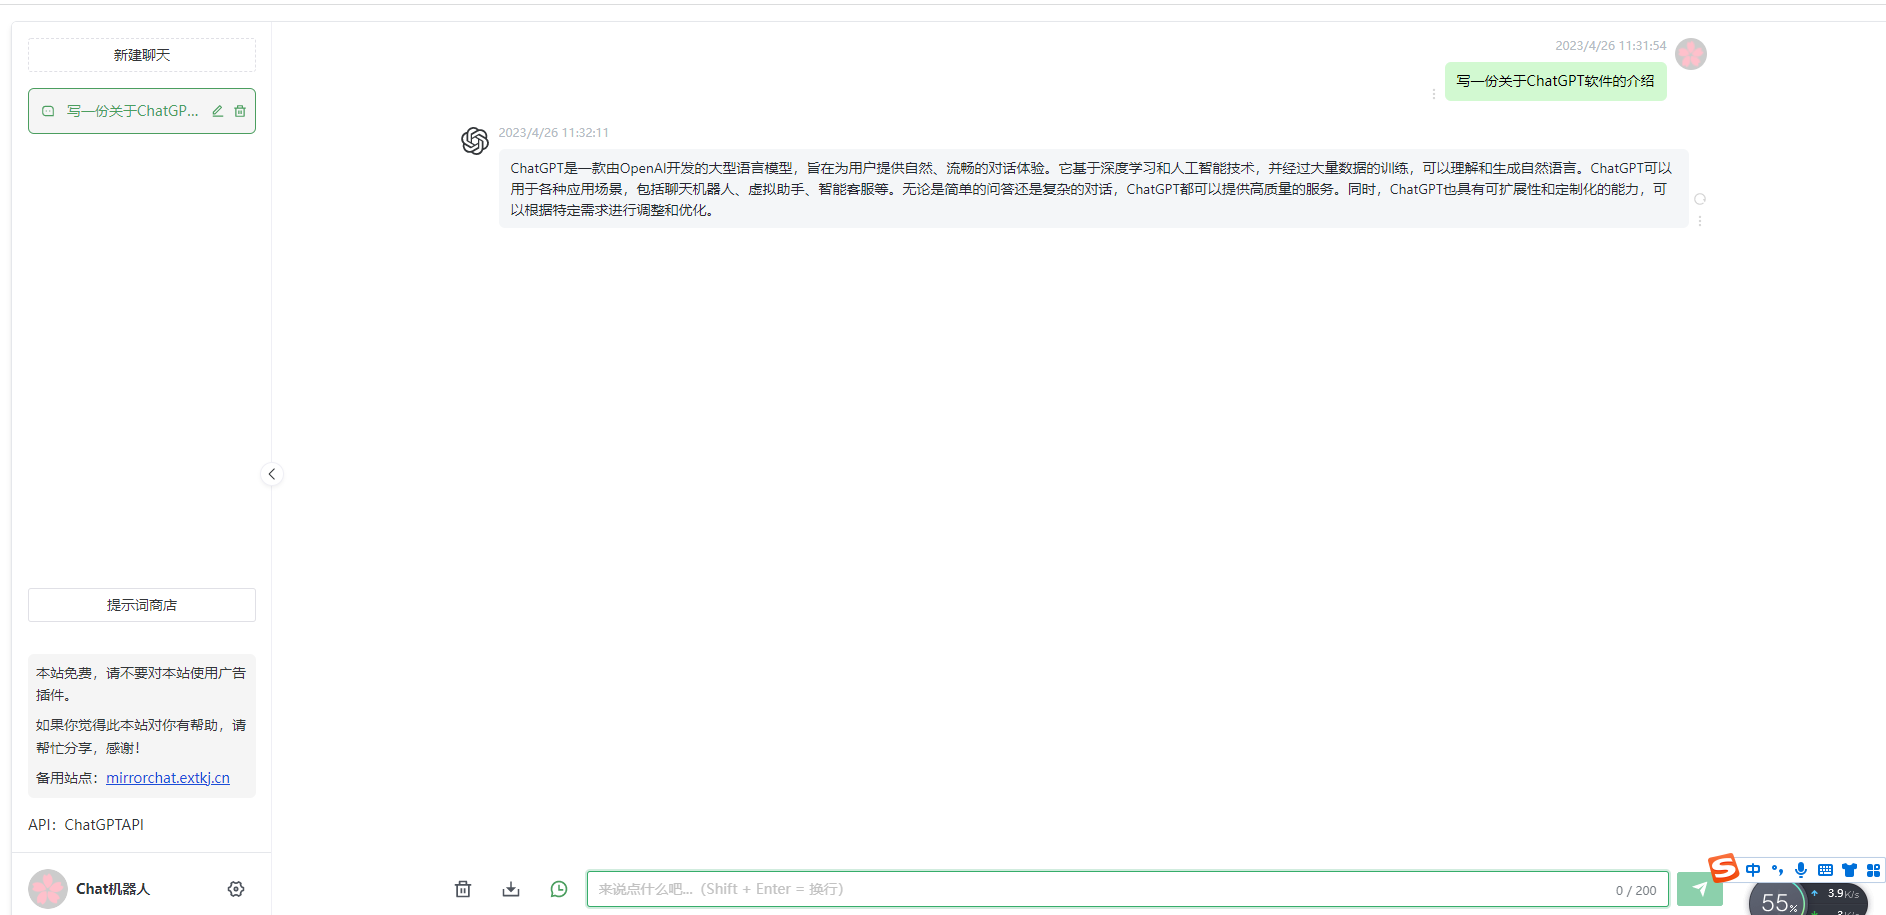
Task: Click the chat bubble icon in the conversation entry
Action: pos(48,111)
